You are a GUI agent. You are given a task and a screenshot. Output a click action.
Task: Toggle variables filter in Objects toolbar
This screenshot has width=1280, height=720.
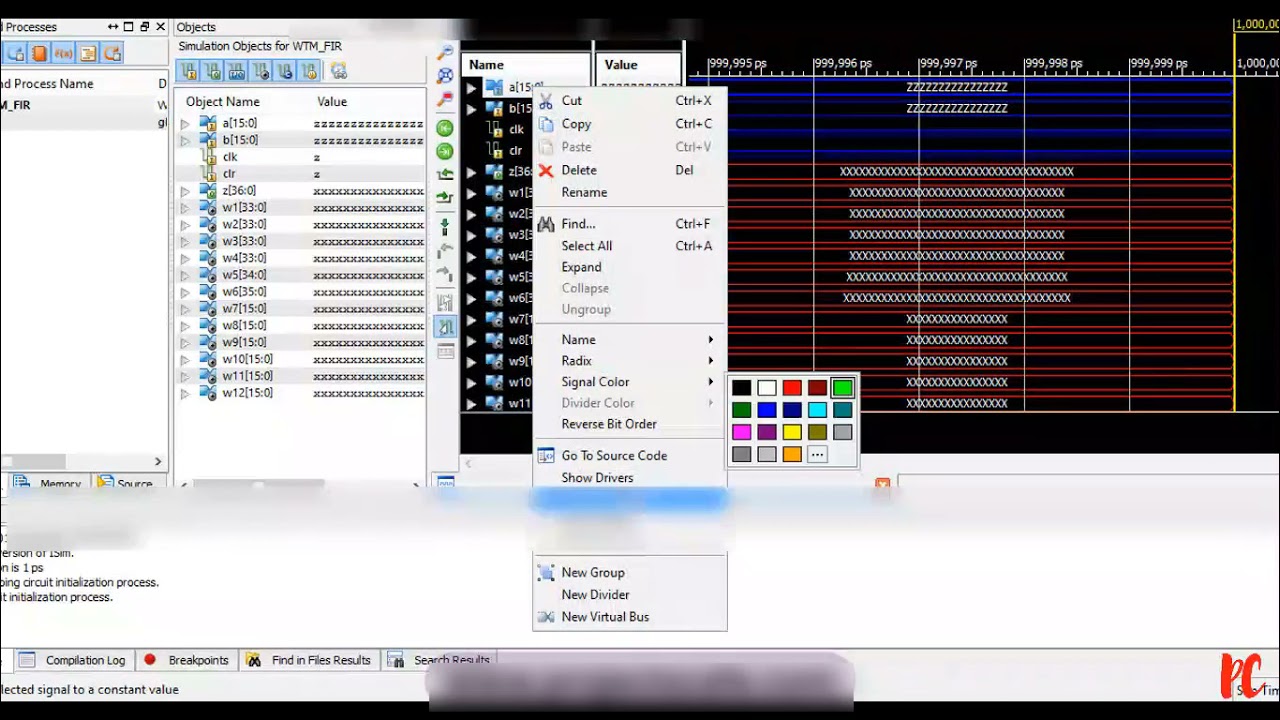(309, 71)
